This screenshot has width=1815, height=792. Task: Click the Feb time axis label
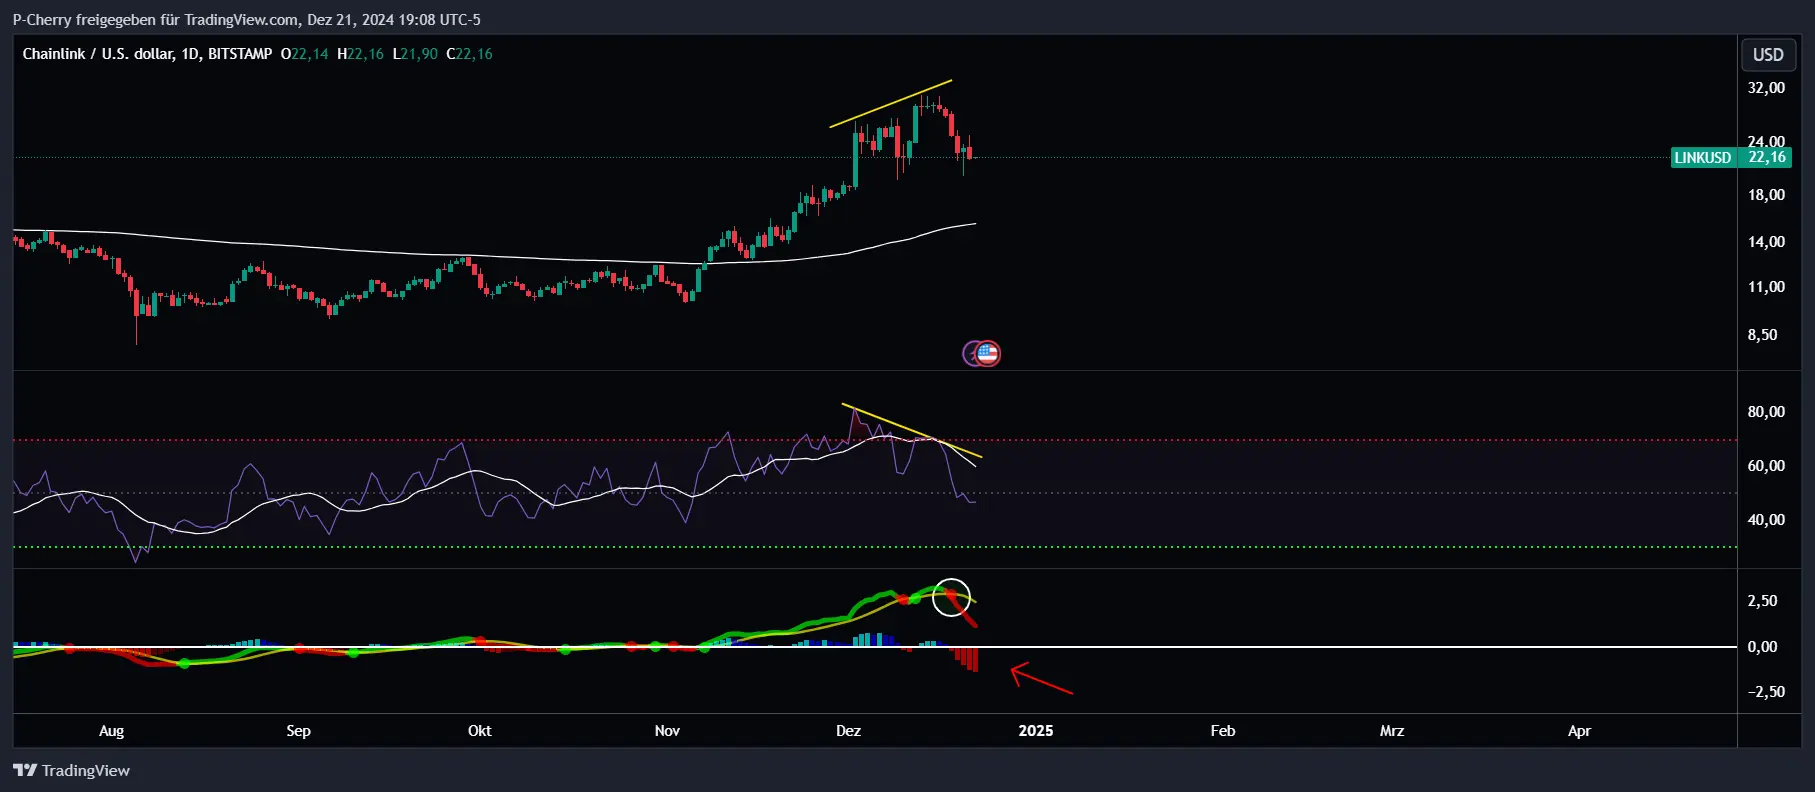pyautogui.click(x=1223, y=731)
